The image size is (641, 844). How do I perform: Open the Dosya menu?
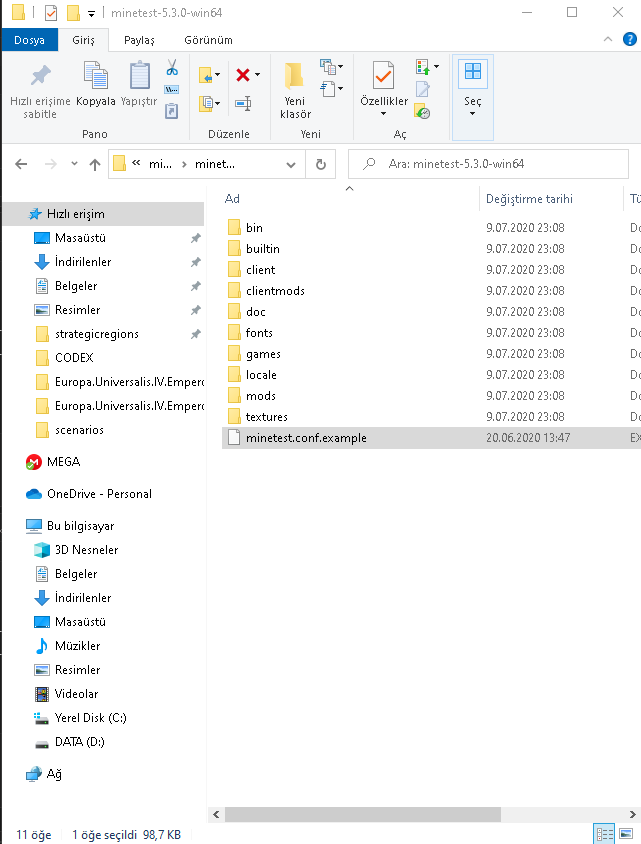[x=30, y=40]
